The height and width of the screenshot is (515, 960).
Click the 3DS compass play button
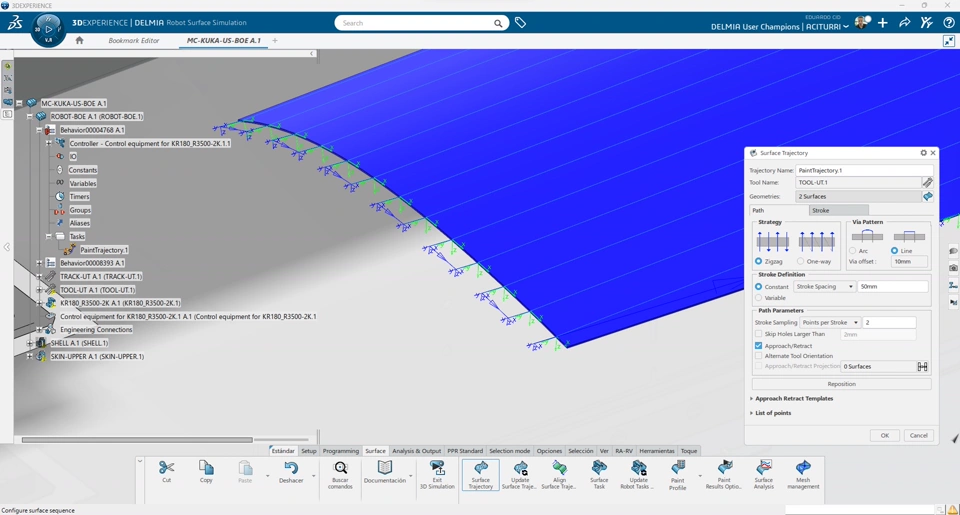[x=48, y=29]
